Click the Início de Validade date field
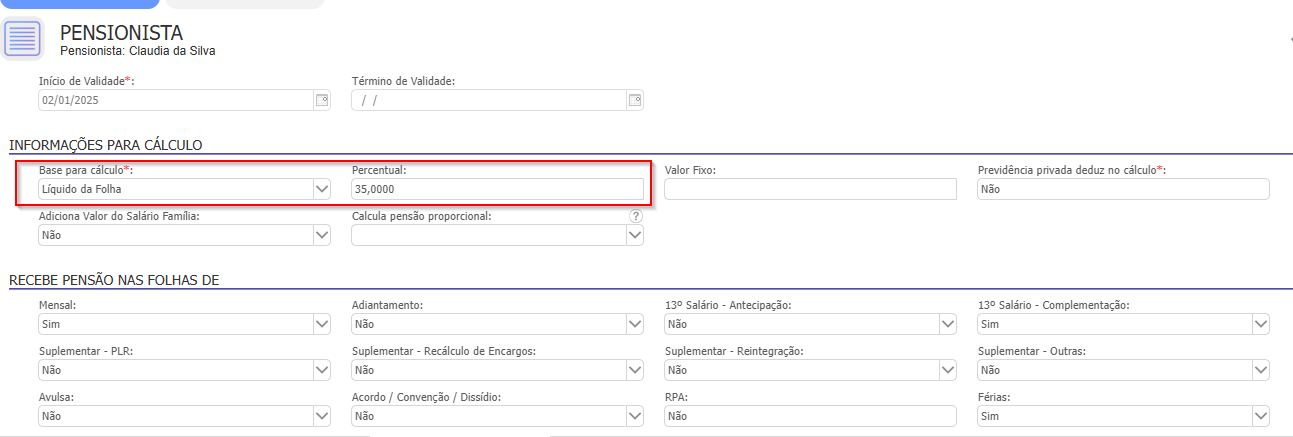The image size is (1293, 437). point(176,100)
